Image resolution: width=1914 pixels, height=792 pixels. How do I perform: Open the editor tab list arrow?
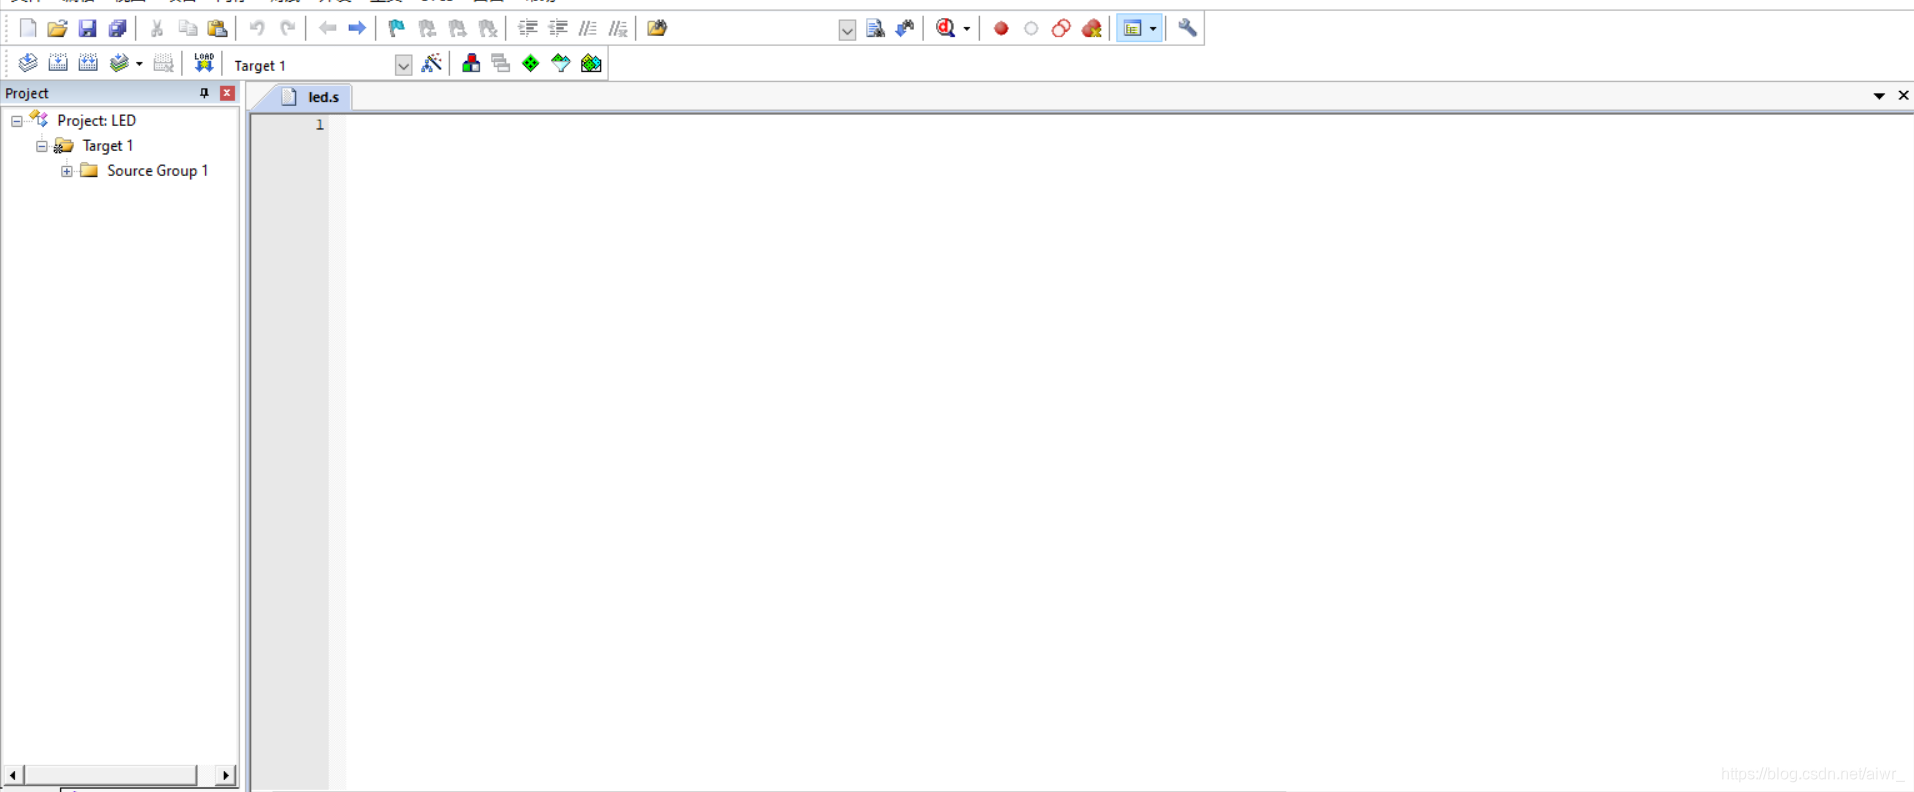click(1879, 96)
